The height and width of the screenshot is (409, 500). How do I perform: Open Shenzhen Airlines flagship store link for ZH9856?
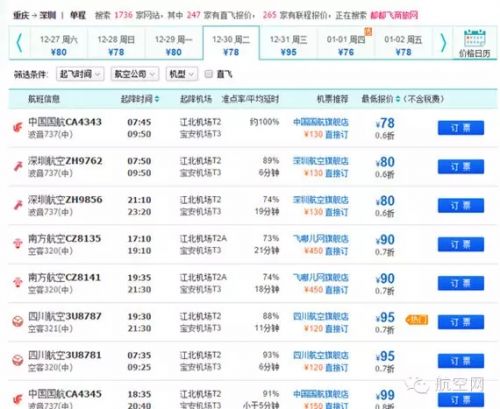click(x=321, y=200)
